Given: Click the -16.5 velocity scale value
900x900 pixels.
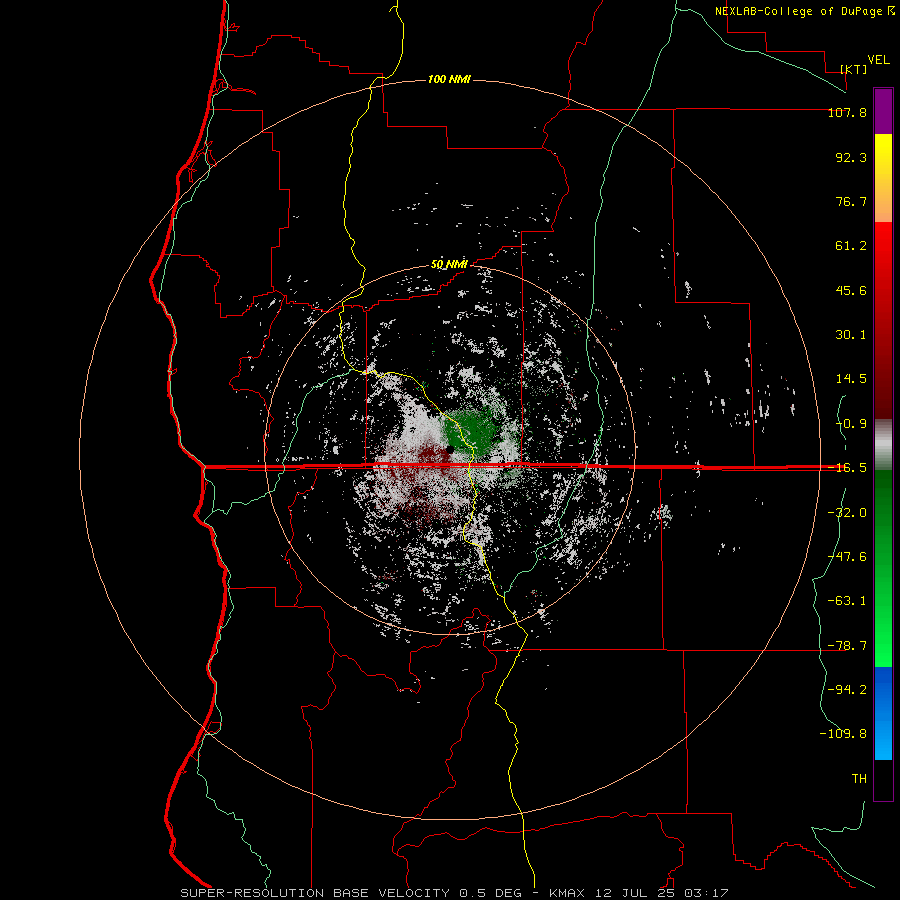Looking at the screenshot, I should pos(847,468).
